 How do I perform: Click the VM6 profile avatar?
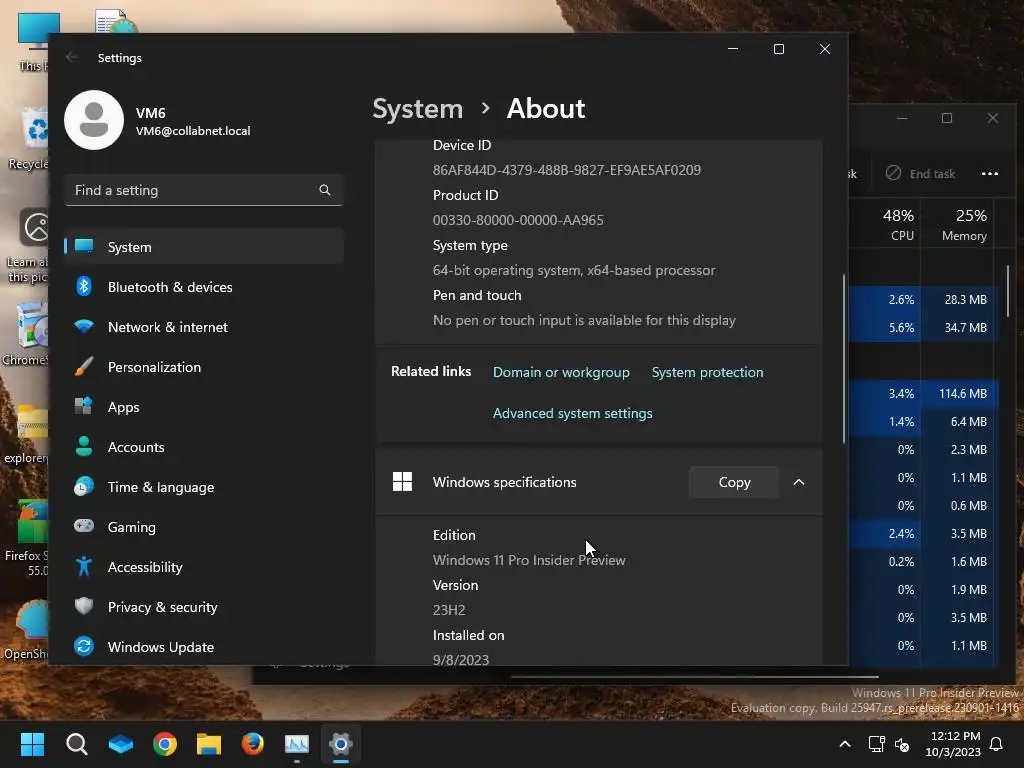tap(94, 120)
